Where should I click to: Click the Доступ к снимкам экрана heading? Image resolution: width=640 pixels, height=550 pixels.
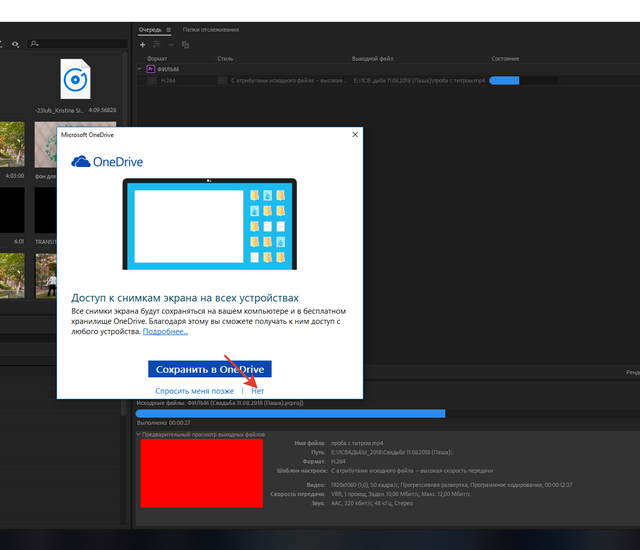[185, 298]
